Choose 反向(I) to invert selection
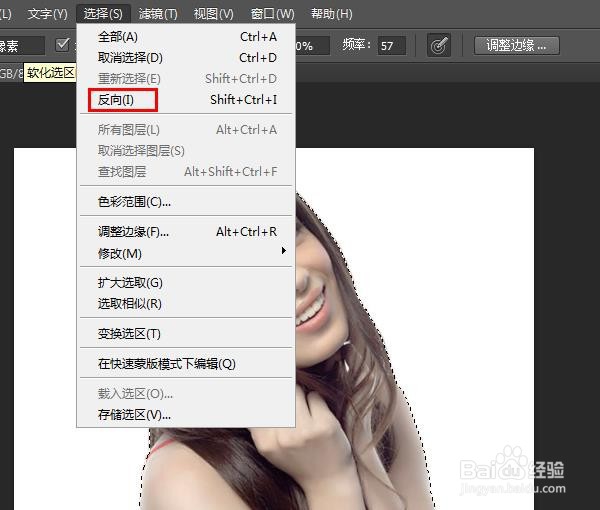 pyautogui.click(x=186, y=100)
